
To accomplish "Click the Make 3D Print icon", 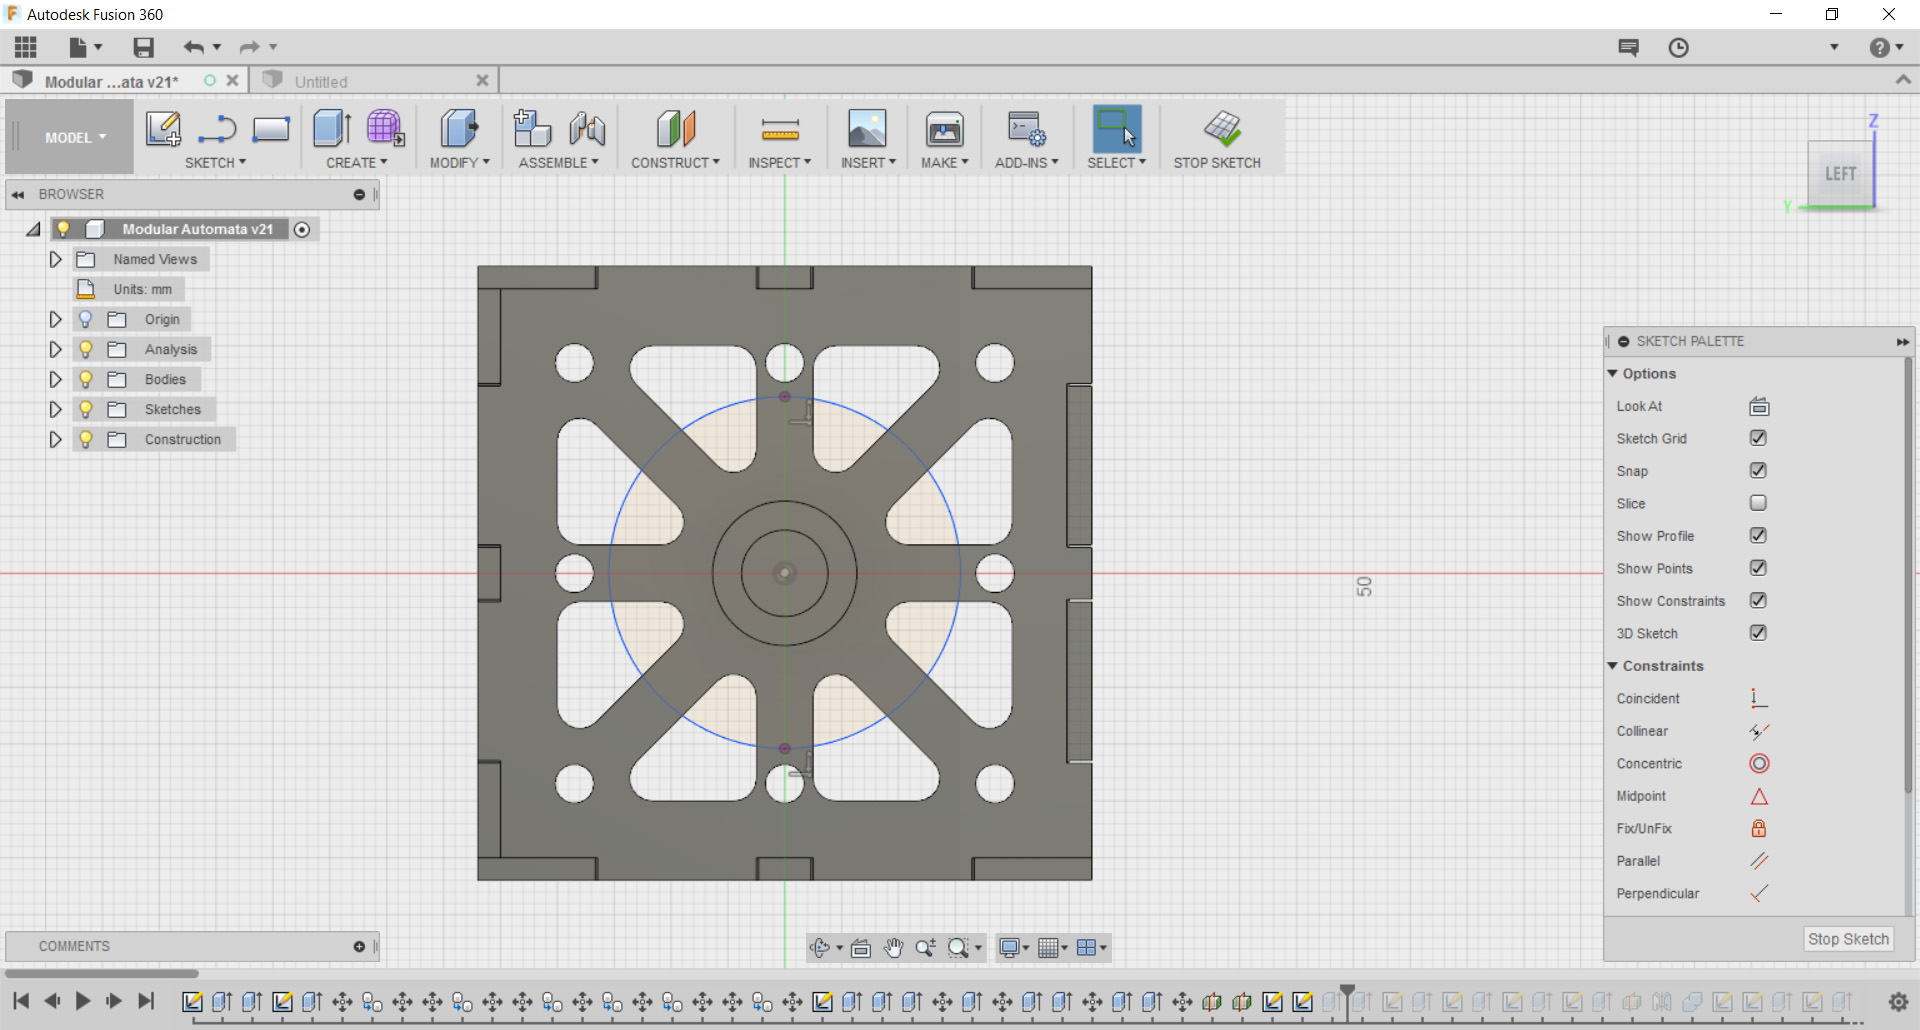I will 944,129.
